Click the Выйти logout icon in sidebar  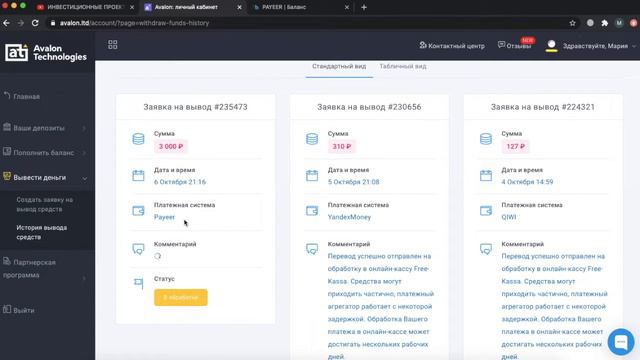pyautogui.click(x=7, y=309)
